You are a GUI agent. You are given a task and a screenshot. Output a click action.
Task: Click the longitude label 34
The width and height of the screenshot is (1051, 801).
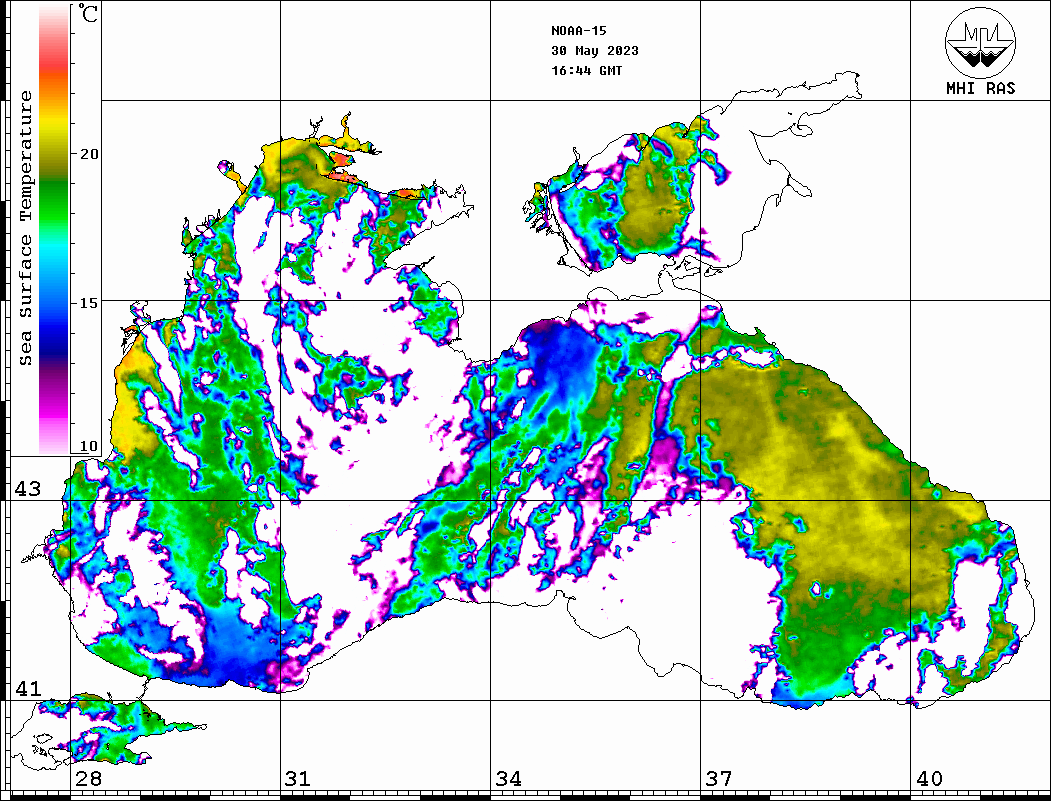508,779
